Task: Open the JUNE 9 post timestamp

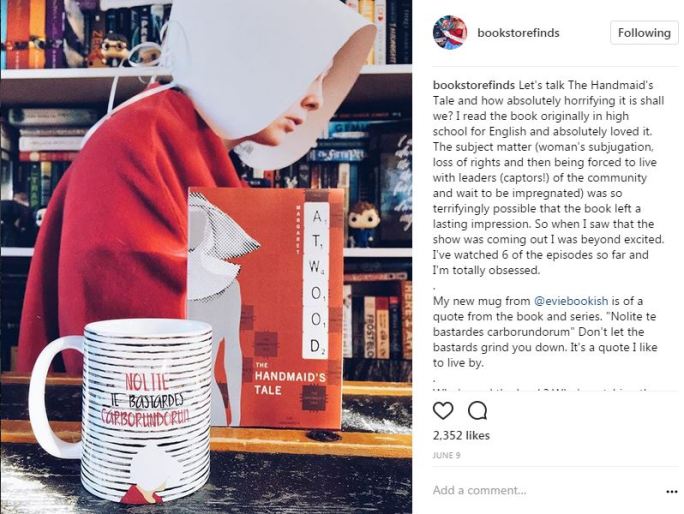Action: (x=446, y=456)
